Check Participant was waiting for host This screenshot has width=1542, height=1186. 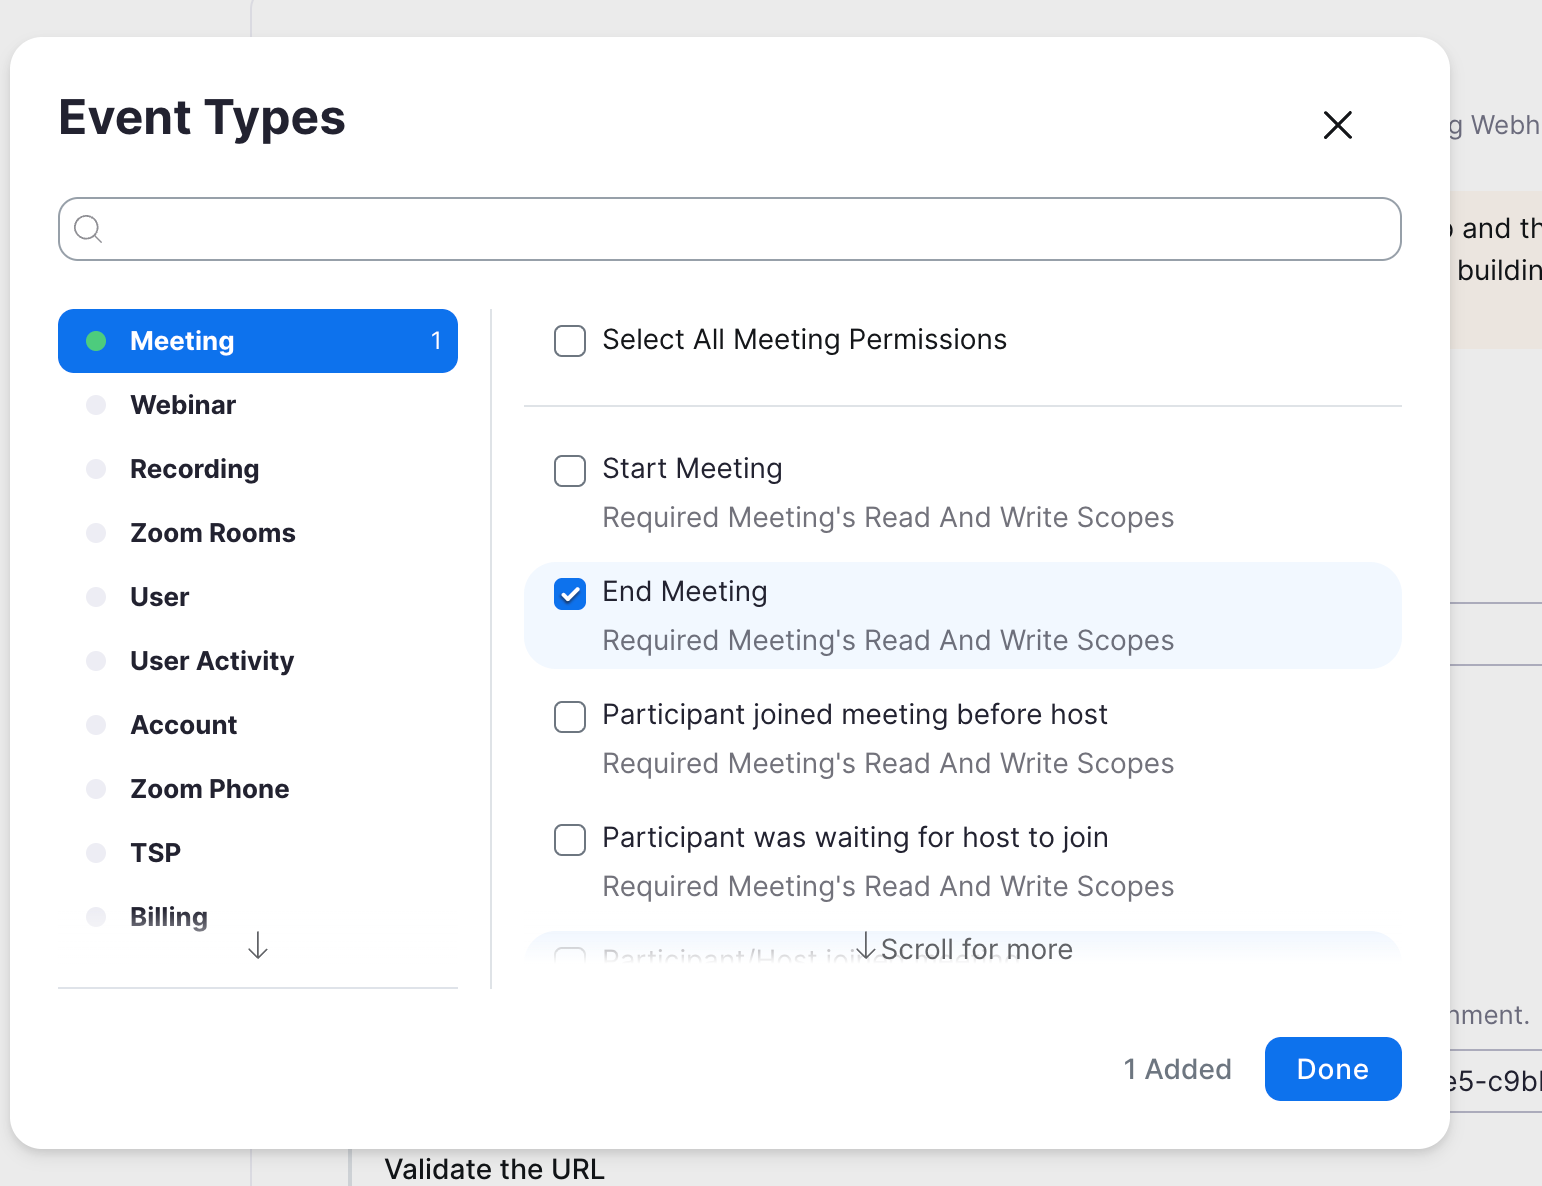(570, 840)
